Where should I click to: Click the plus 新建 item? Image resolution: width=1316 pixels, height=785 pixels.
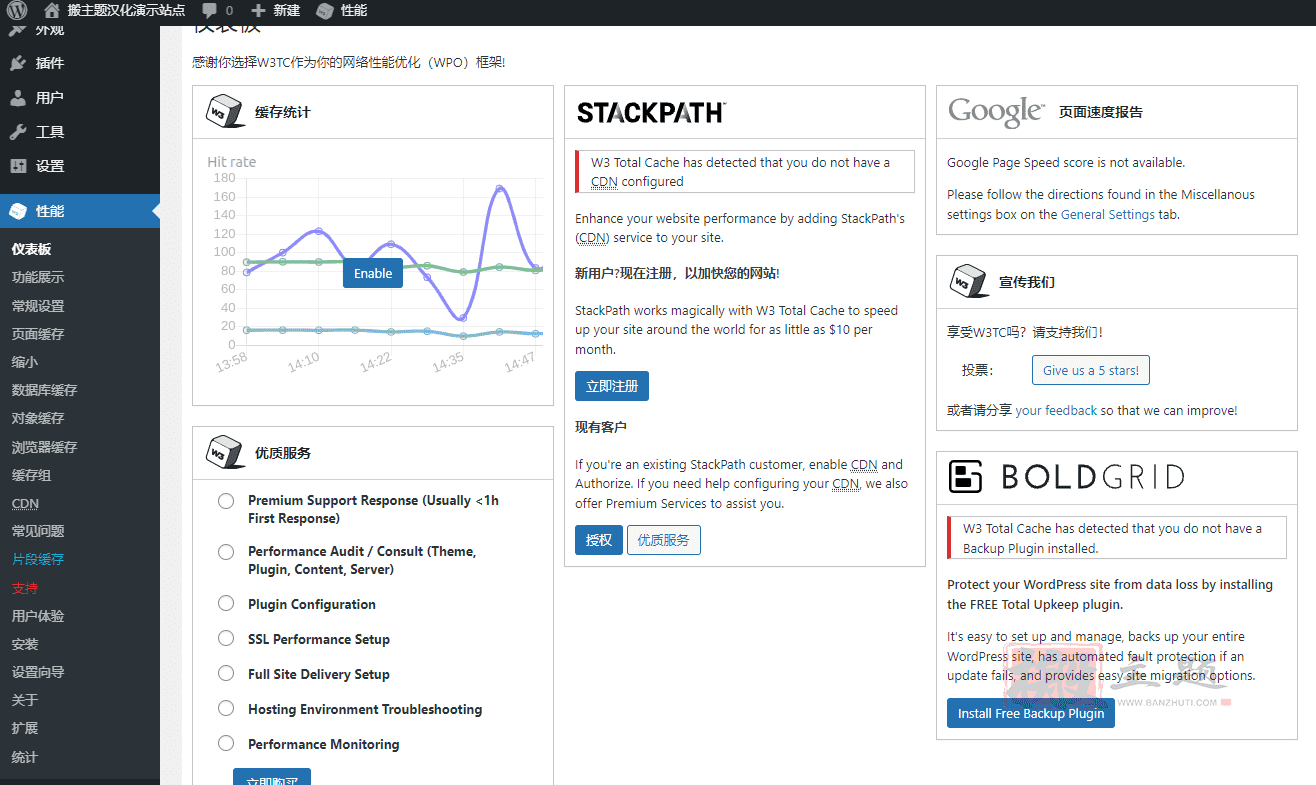click(x=275, y=11)
